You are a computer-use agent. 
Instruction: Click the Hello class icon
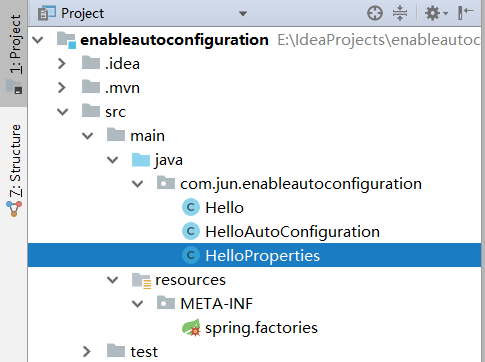(191, 207)
